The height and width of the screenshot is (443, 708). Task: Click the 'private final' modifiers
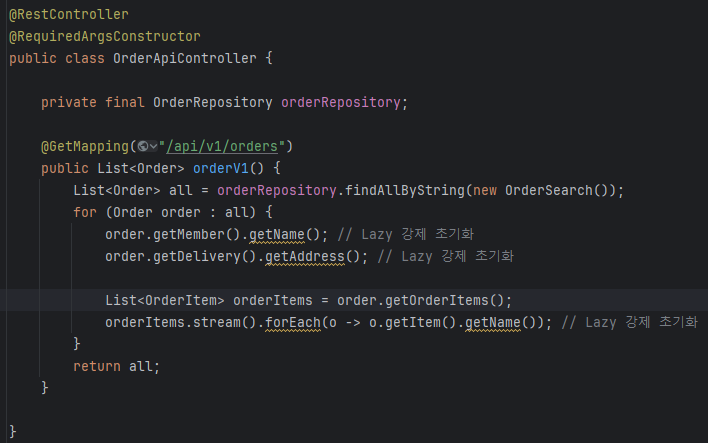tap(93, 103)
